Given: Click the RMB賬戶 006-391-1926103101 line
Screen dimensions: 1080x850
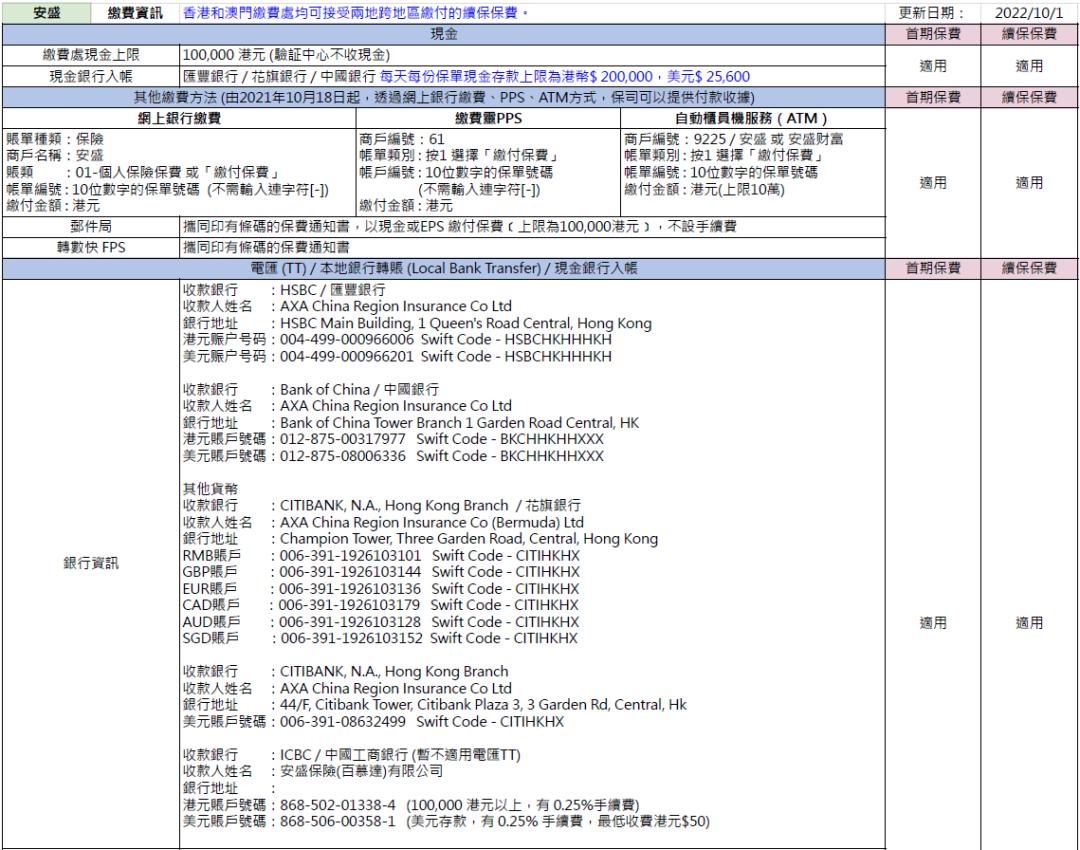Looking at the screenshot, I should click(x=381, y=555).
